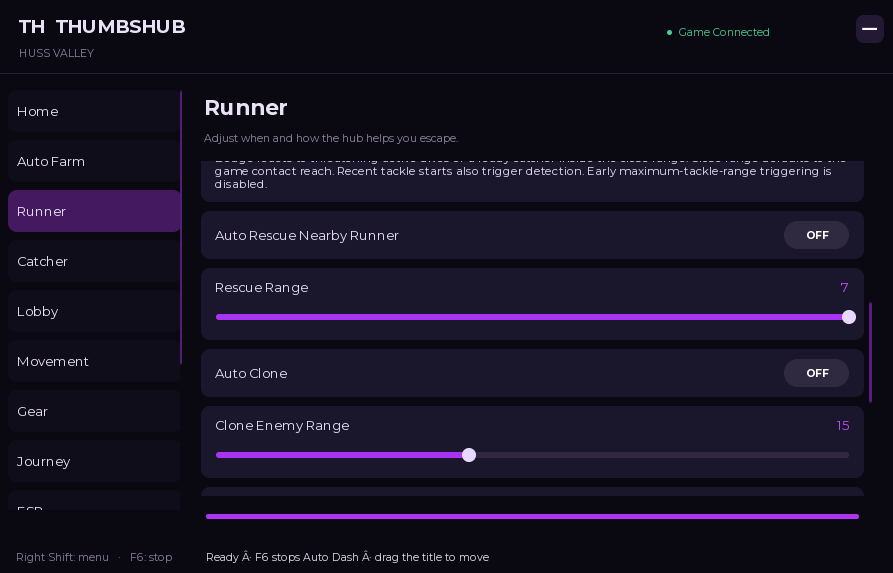Click the Rescue Range label
The height and width of the screenshot is (573, 893).
click(x=261, y=288)
